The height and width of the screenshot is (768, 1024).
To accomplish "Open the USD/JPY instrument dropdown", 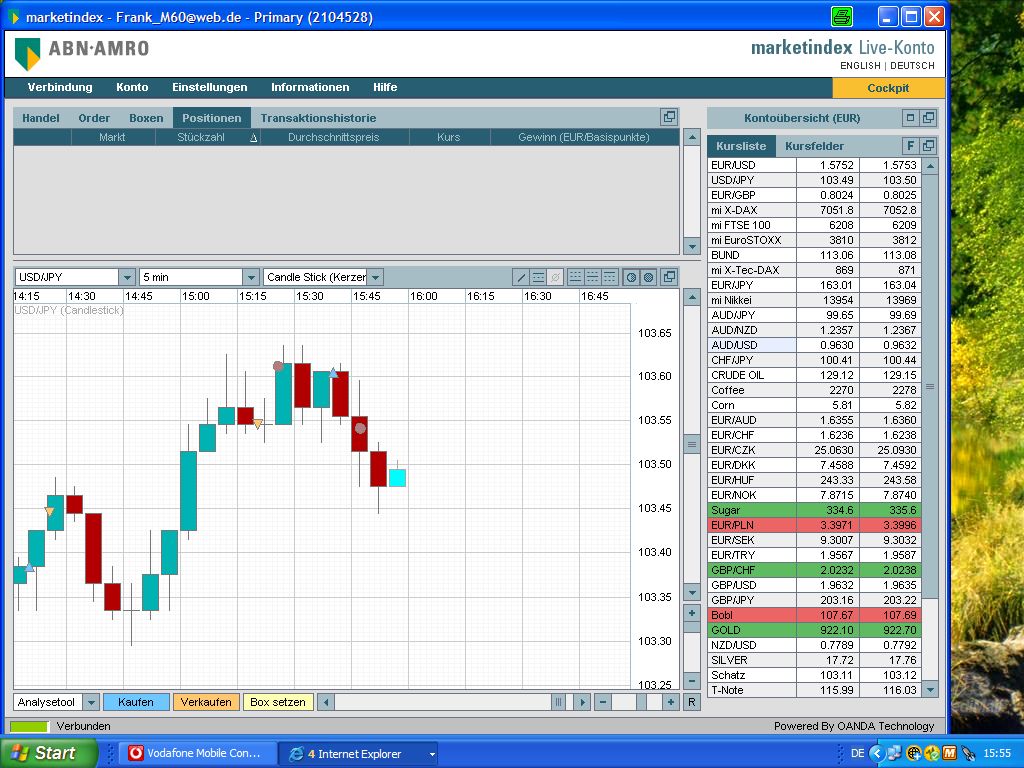I will pos(127,278).
